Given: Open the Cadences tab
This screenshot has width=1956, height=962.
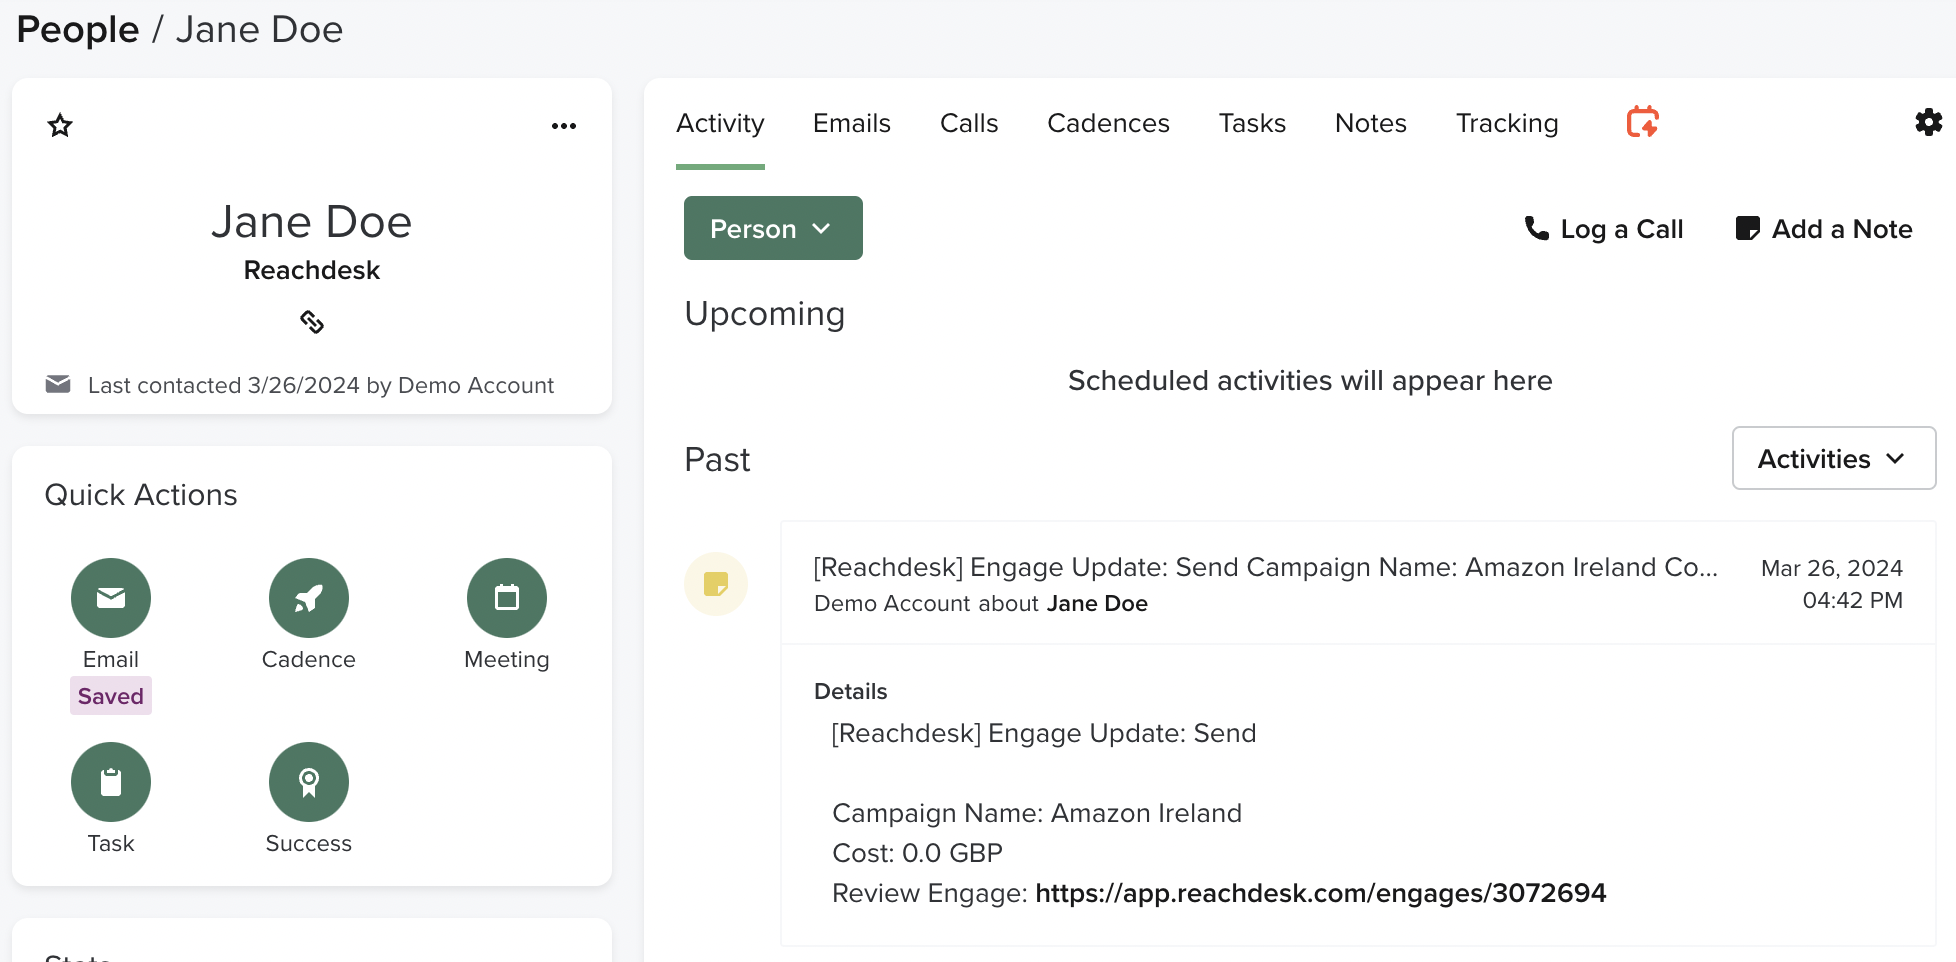Looking at the screenshot, I should 1108,123.
